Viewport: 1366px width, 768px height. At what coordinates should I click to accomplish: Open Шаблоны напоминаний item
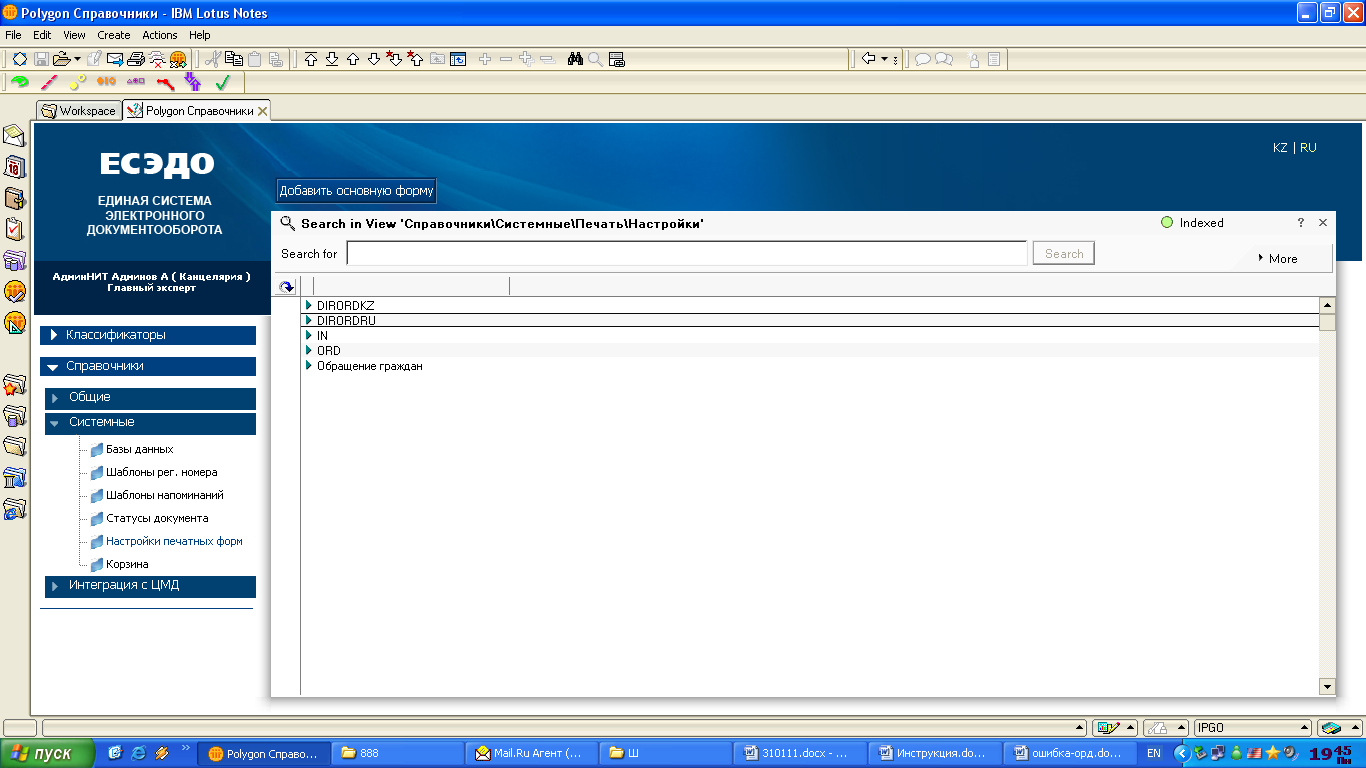(165, 495)
